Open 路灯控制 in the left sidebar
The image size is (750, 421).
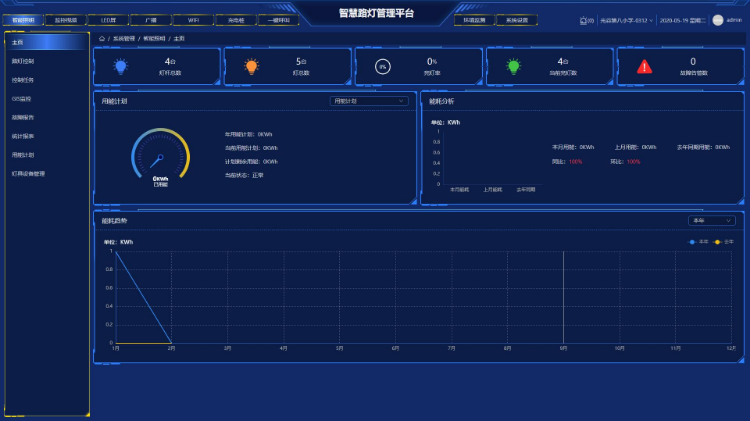(x=24, y=61)
